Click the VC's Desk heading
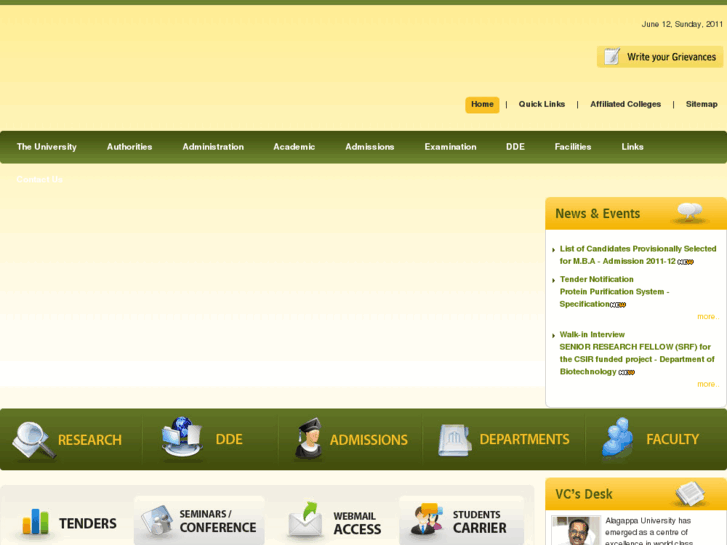 coord(584,494)
